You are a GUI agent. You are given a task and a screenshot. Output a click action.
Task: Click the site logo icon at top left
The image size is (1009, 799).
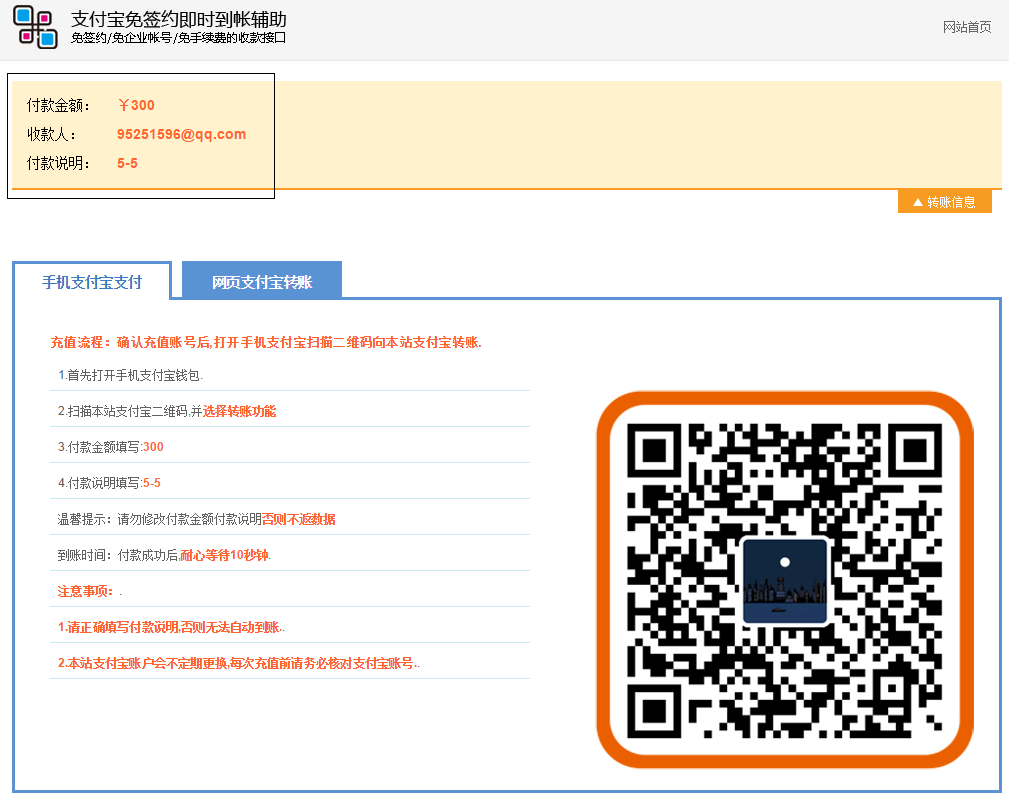[35, 27]
